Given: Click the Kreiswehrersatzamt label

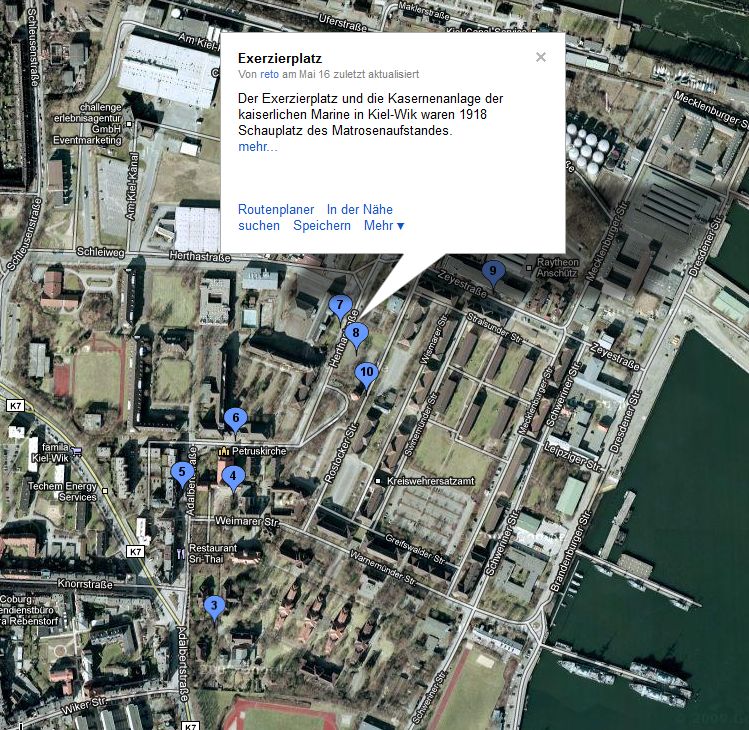Looking at the screenshot, I should pyautogui.click(x=431, y=481).
